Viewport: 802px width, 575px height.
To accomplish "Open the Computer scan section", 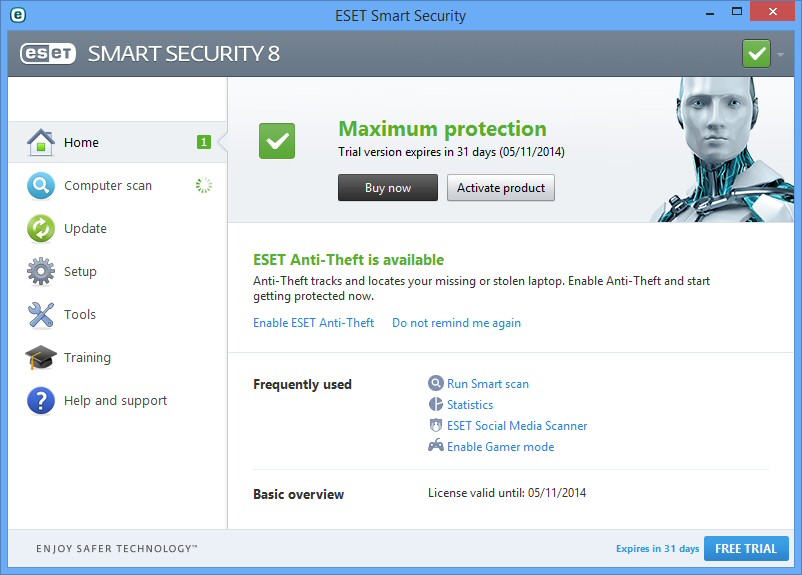I will (x=108, y=185).
